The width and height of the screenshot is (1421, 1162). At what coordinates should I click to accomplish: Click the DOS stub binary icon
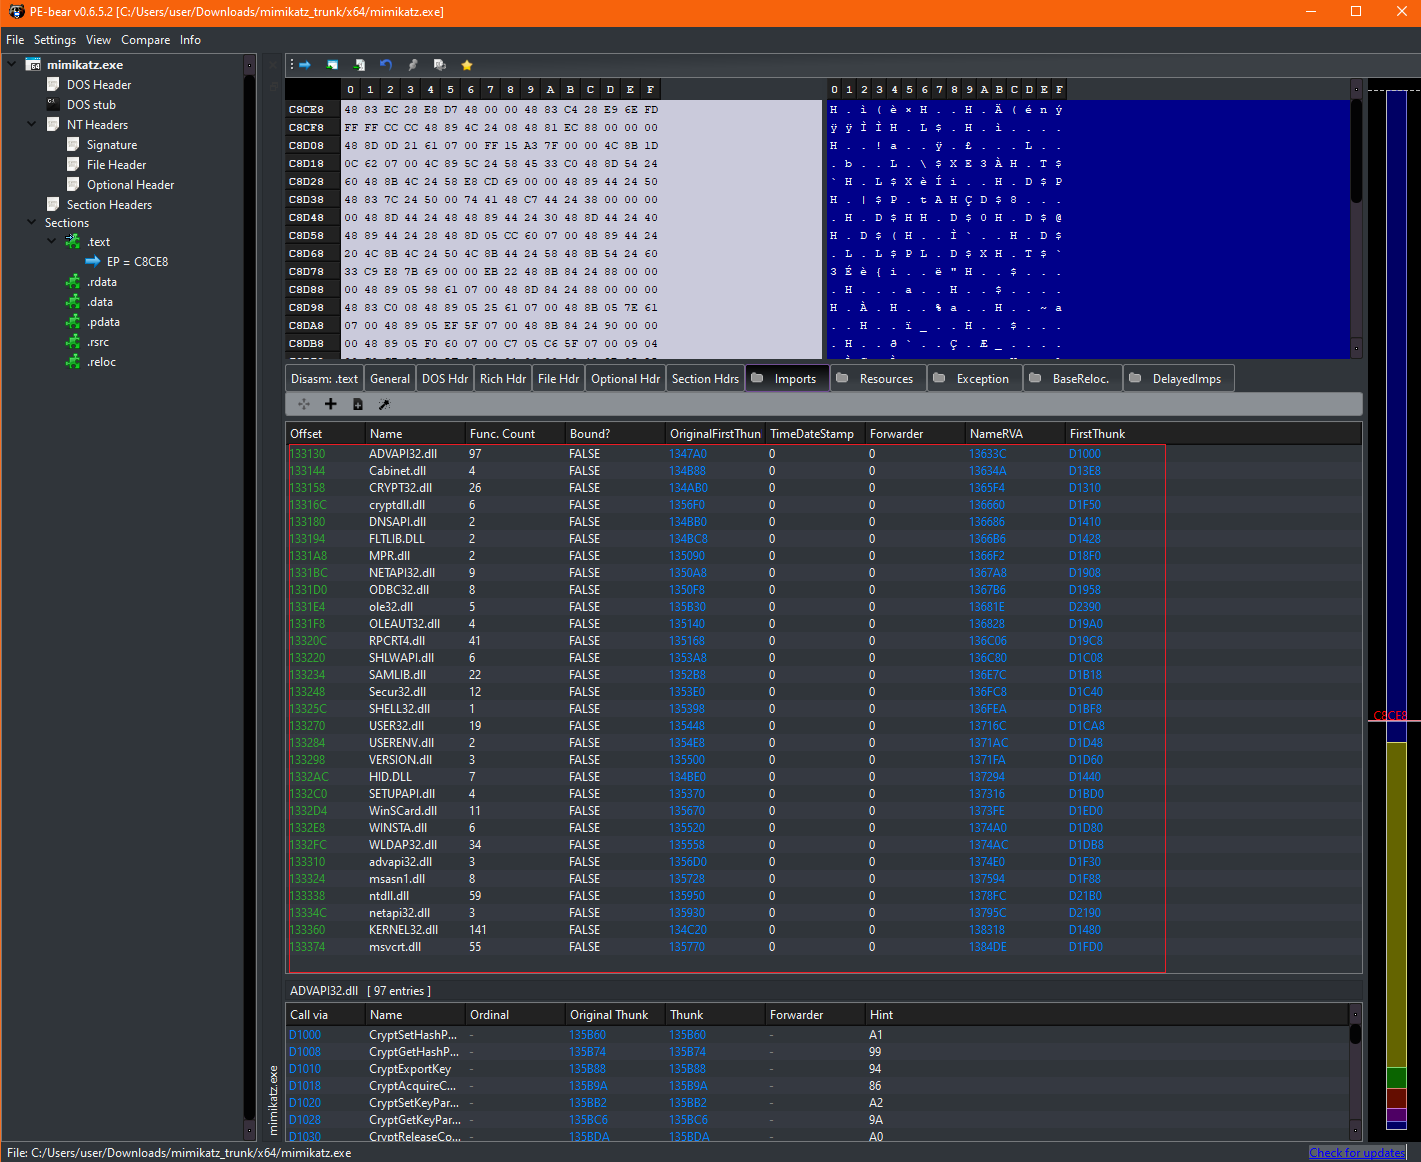(53, 104)
